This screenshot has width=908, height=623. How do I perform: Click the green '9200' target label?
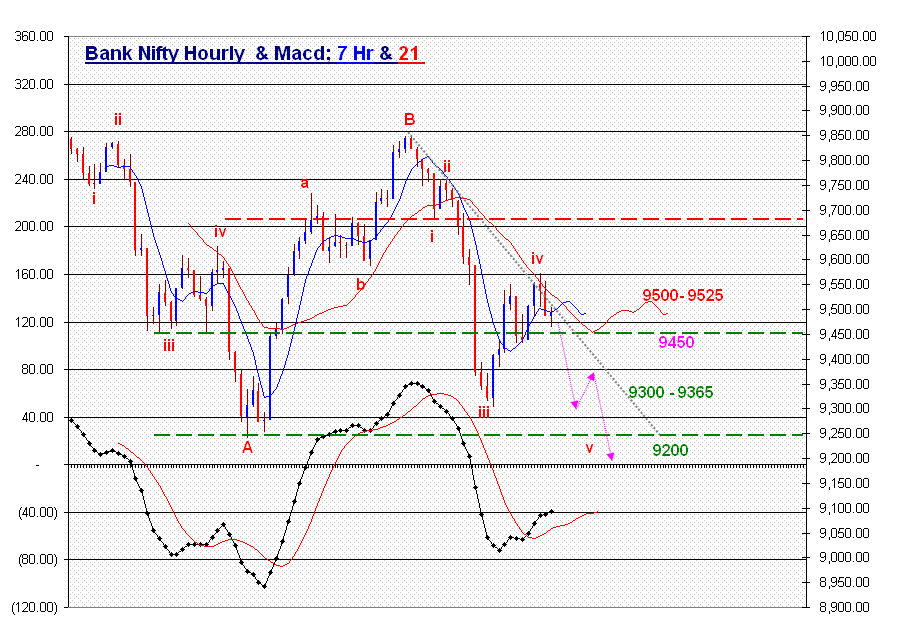point(671,450)
